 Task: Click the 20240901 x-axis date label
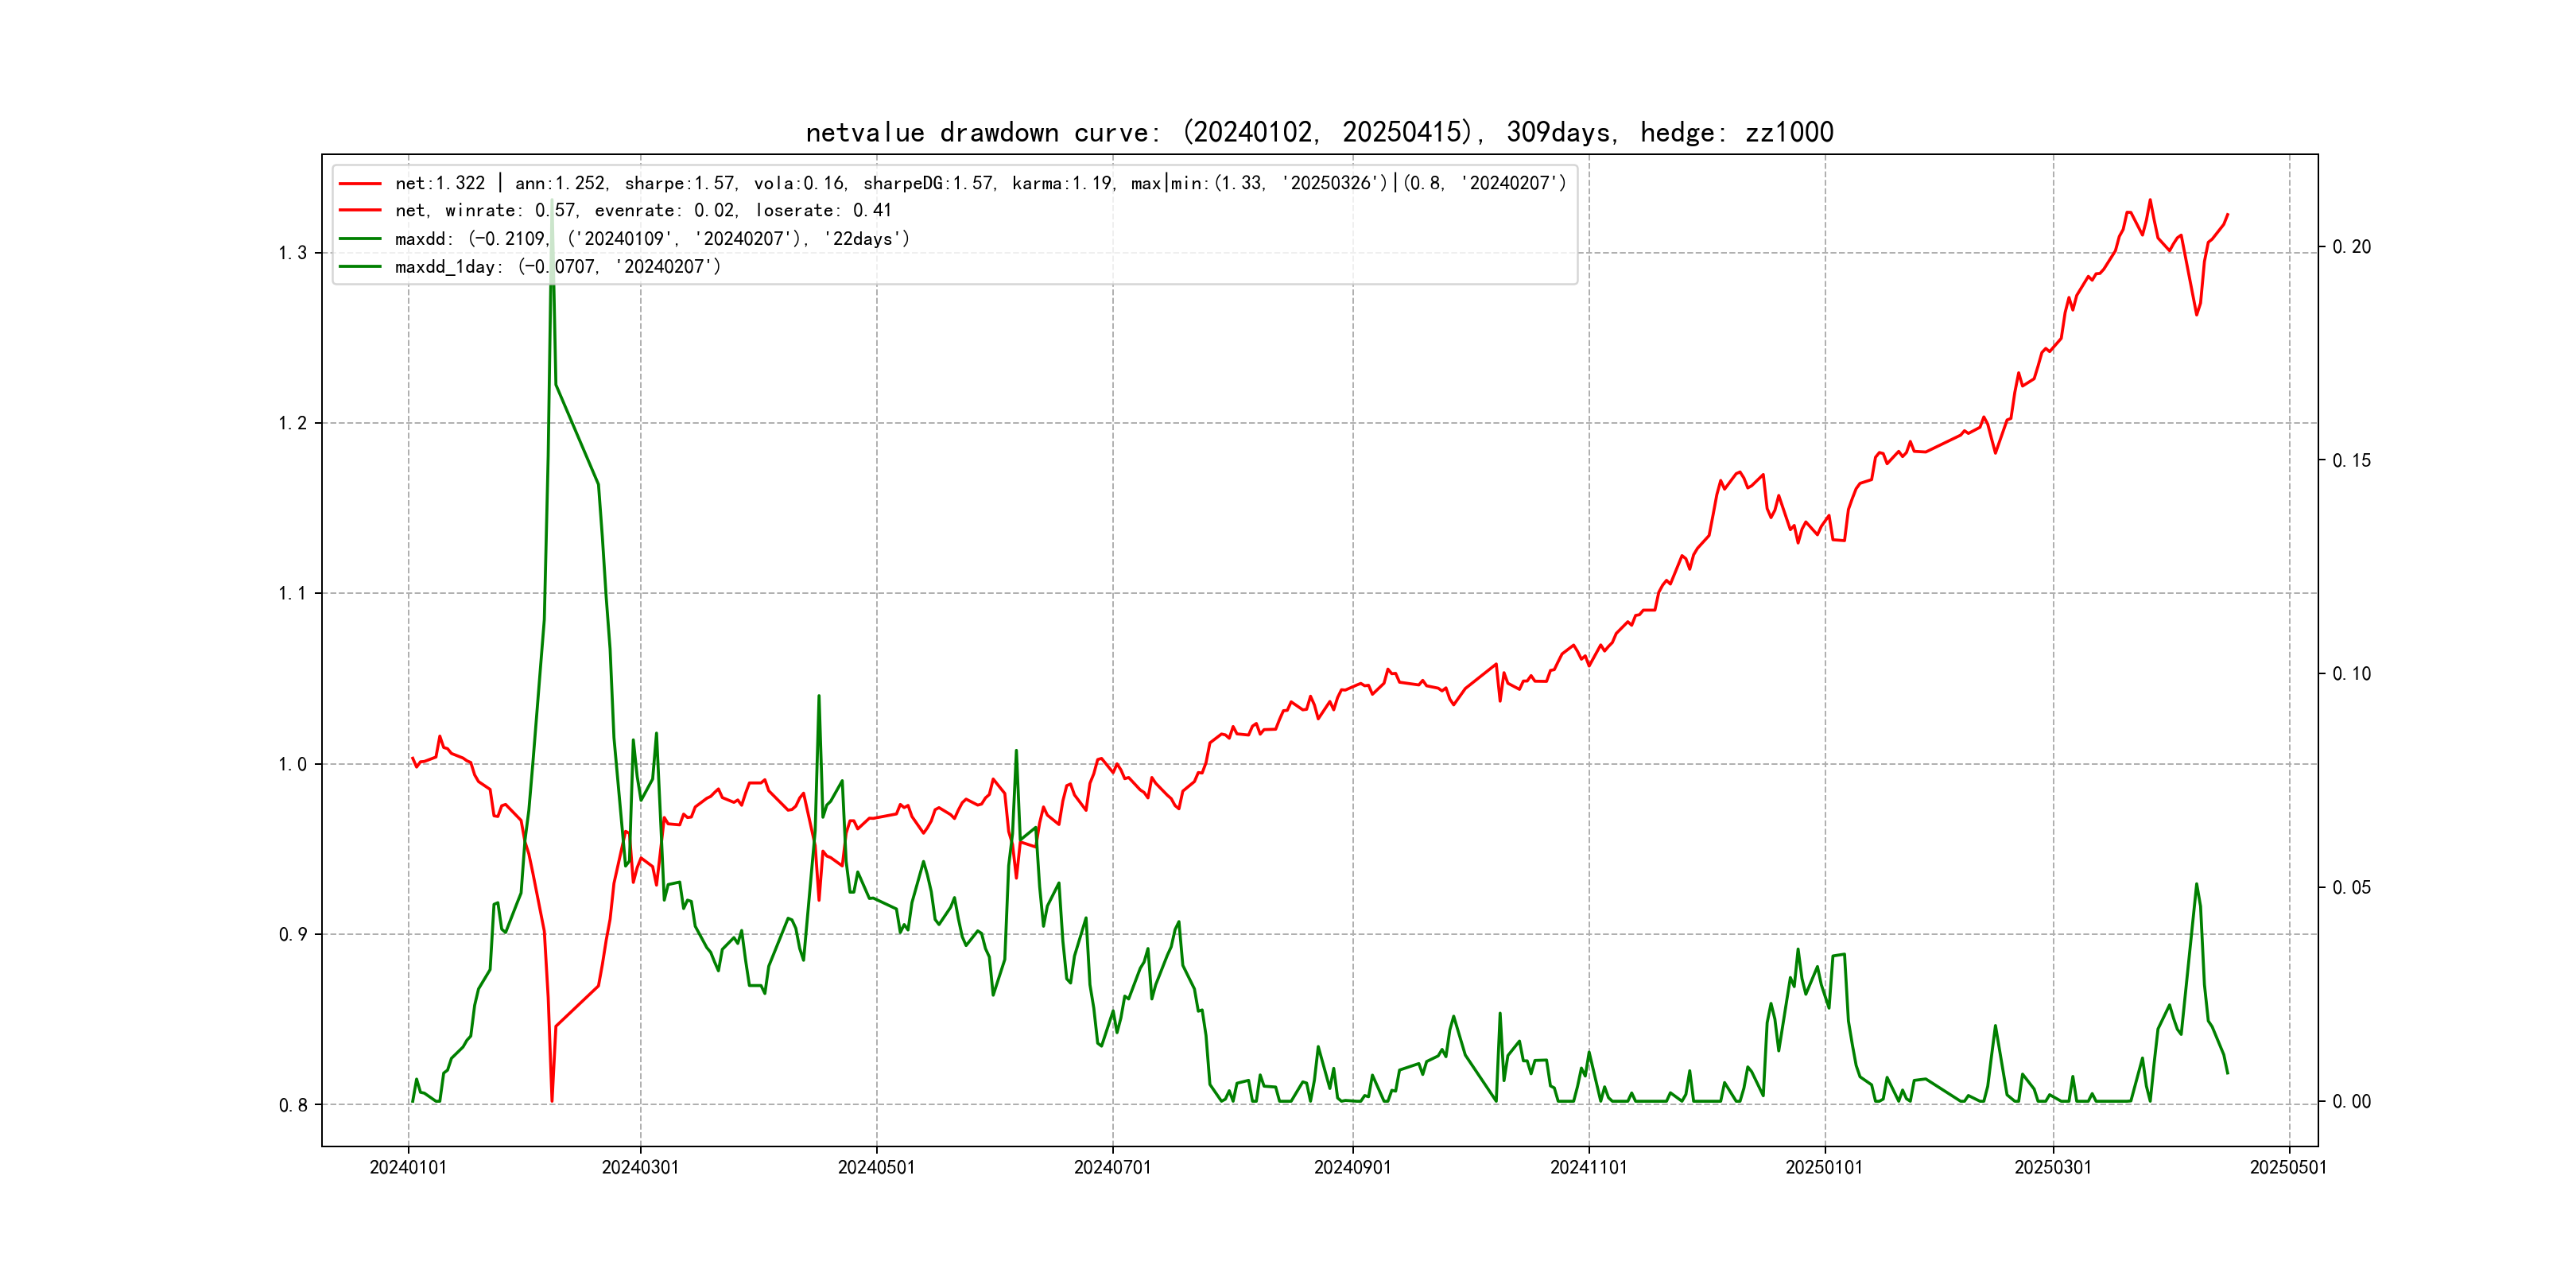point(1352,1168)
